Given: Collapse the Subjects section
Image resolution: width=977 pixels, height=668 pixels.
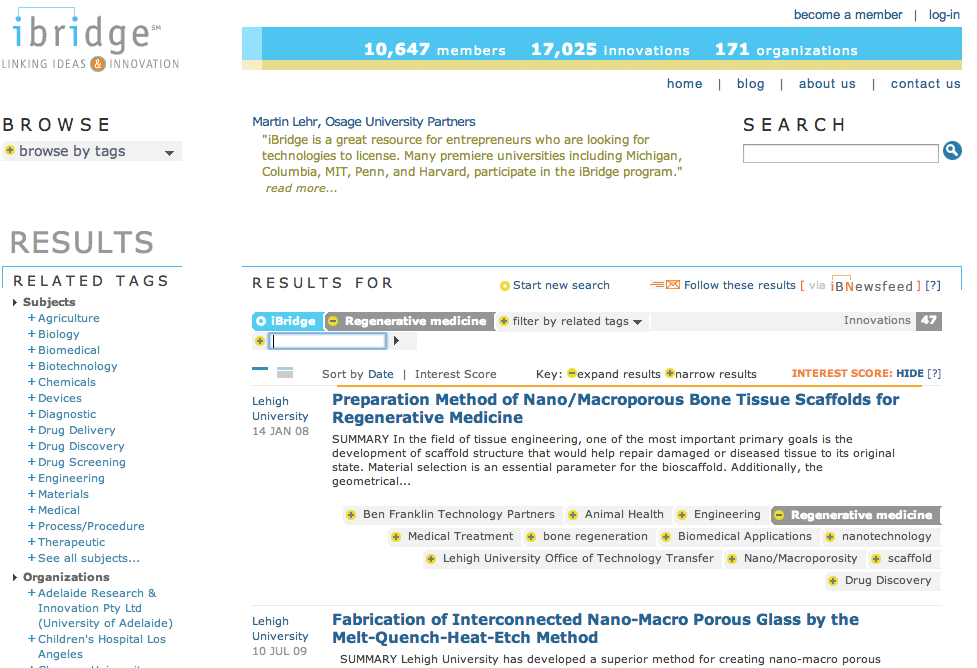Looking at the screenshot, I should [14, 302].
